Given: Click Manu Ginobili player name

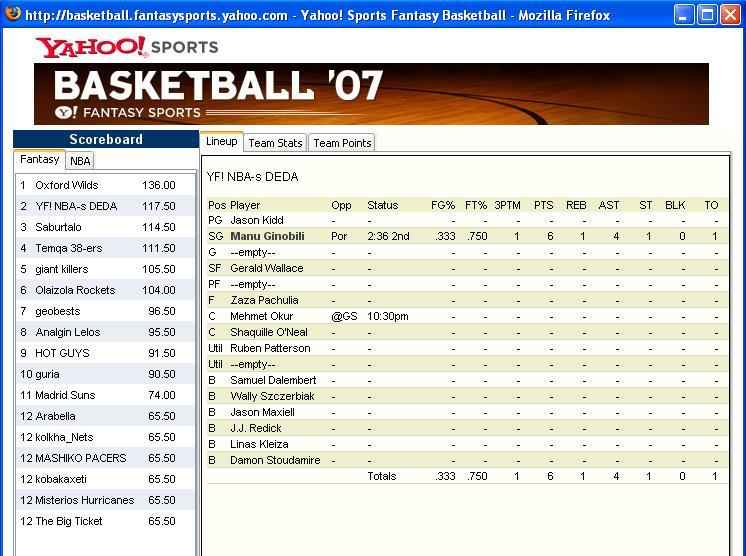Looking at the screenshot, I should point(267,236).
